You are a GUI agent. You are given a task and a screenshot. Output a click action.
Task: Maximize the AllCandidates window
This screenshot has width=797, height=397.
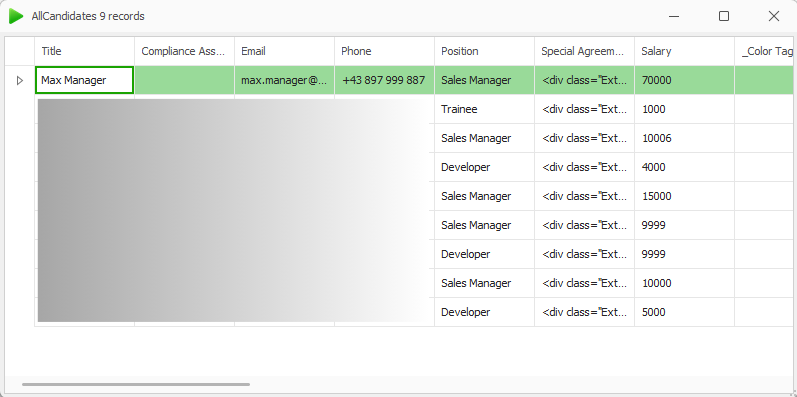pos(724,16)
